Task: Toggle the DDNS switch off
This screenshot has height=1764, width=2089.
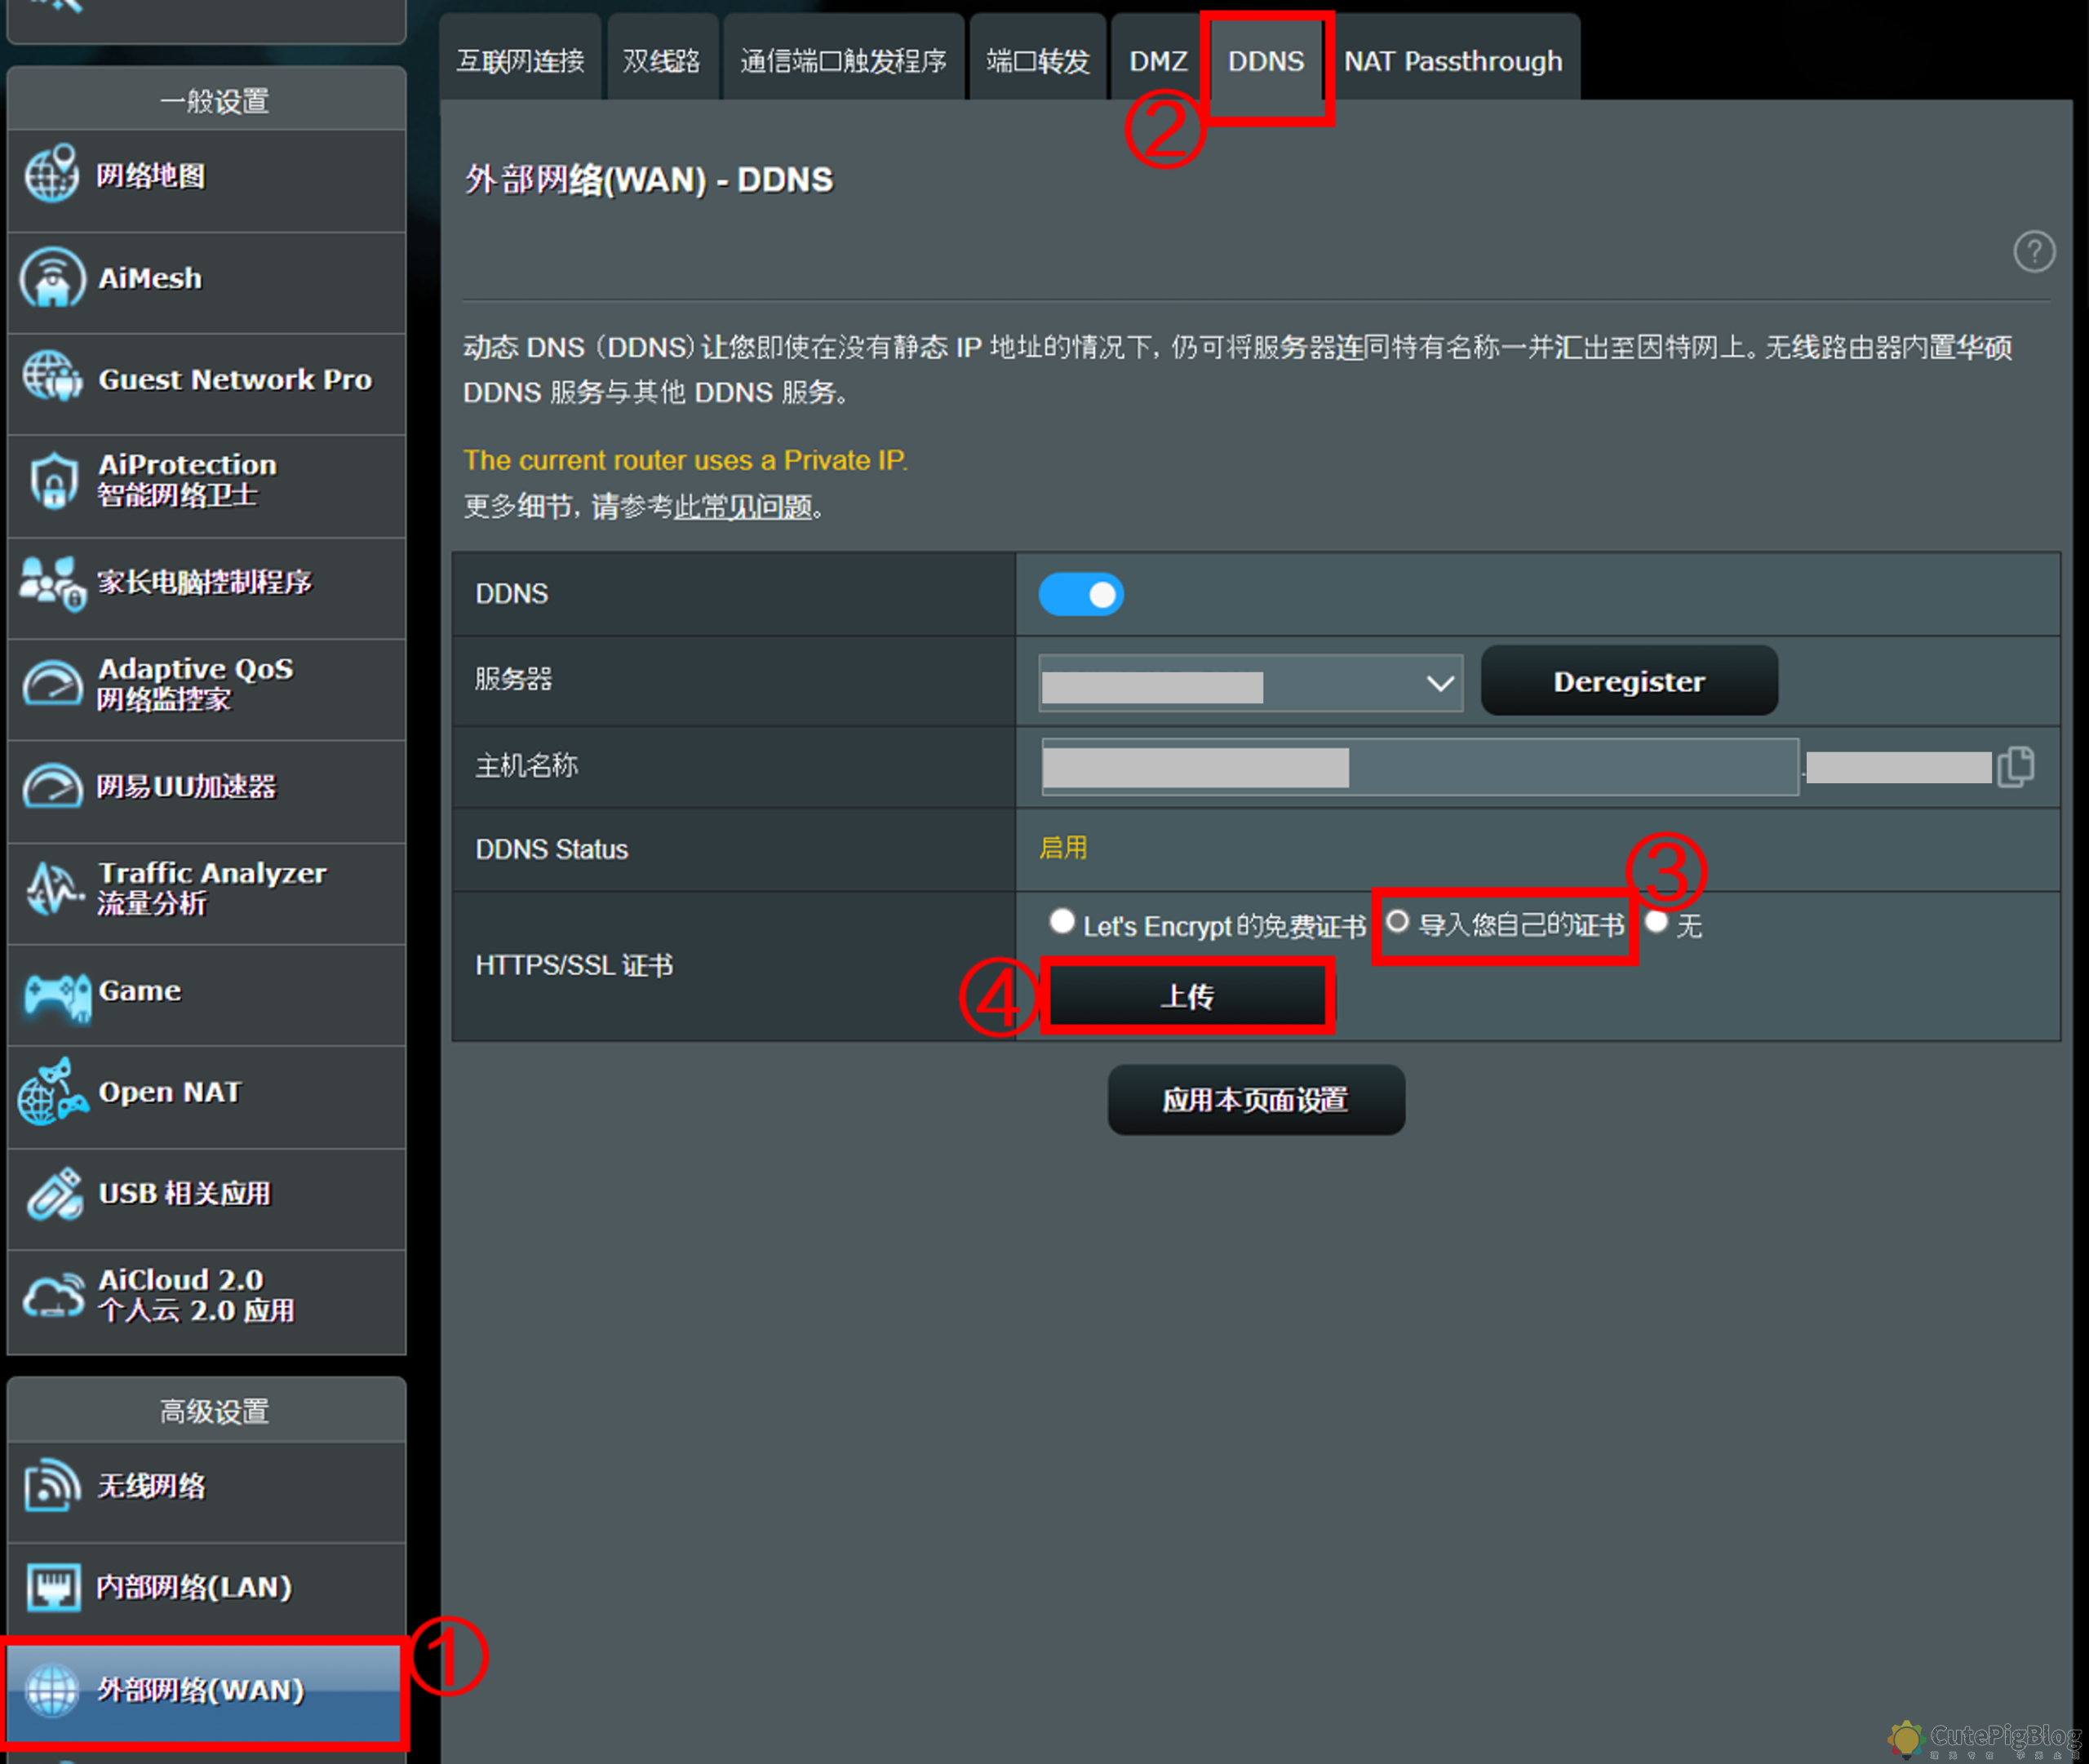Action: (1081, 594)
